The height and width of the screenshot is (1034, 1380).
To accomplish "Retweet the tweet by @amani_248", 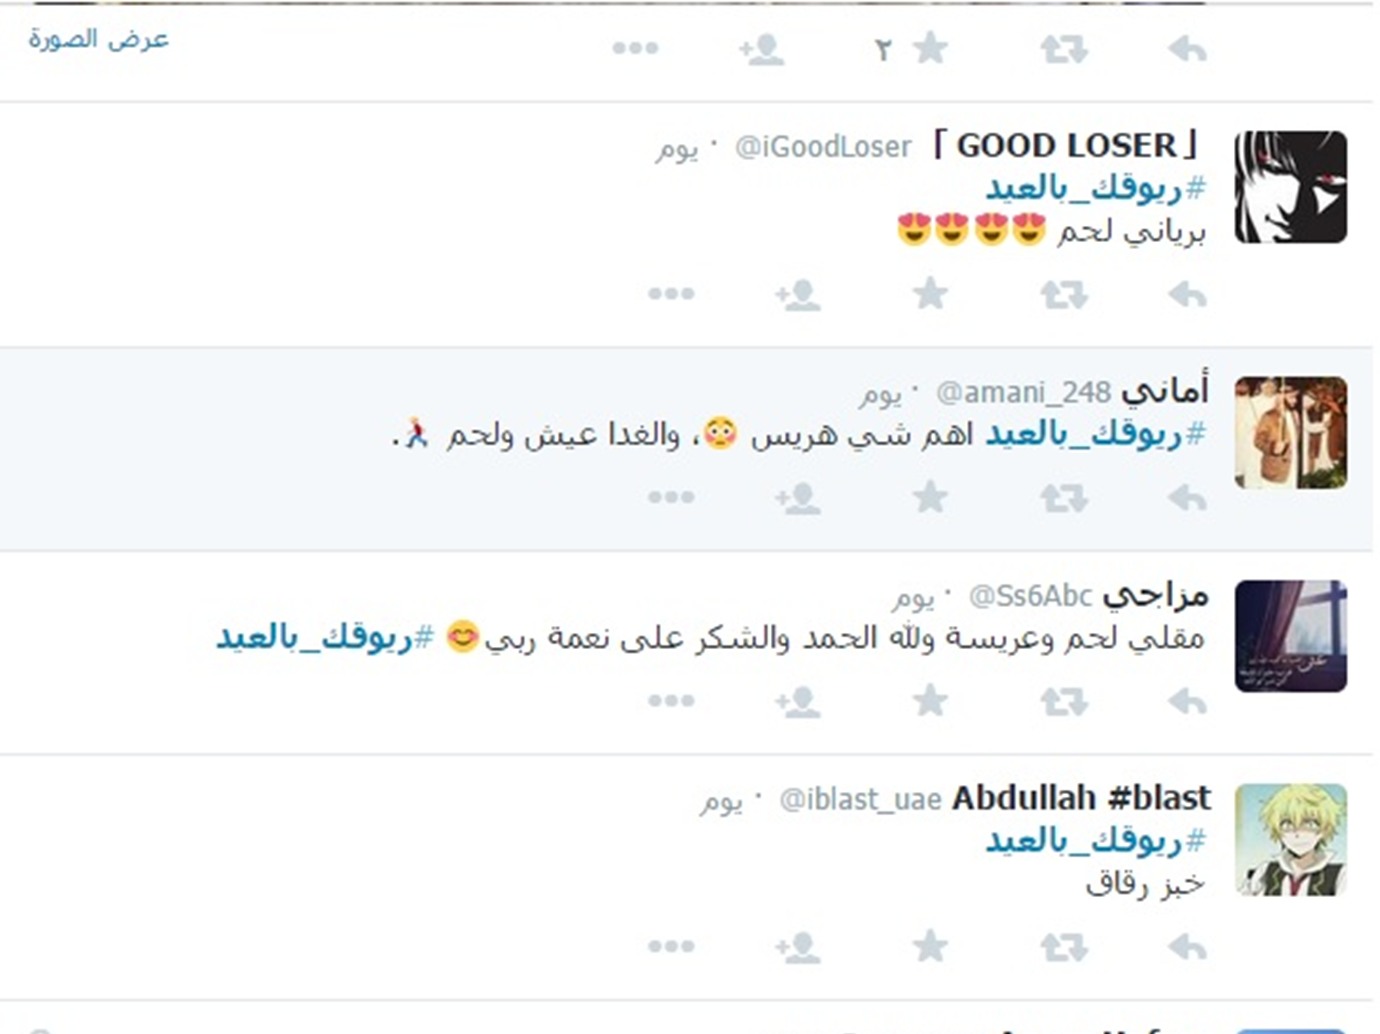I will tap(1063, 497).
